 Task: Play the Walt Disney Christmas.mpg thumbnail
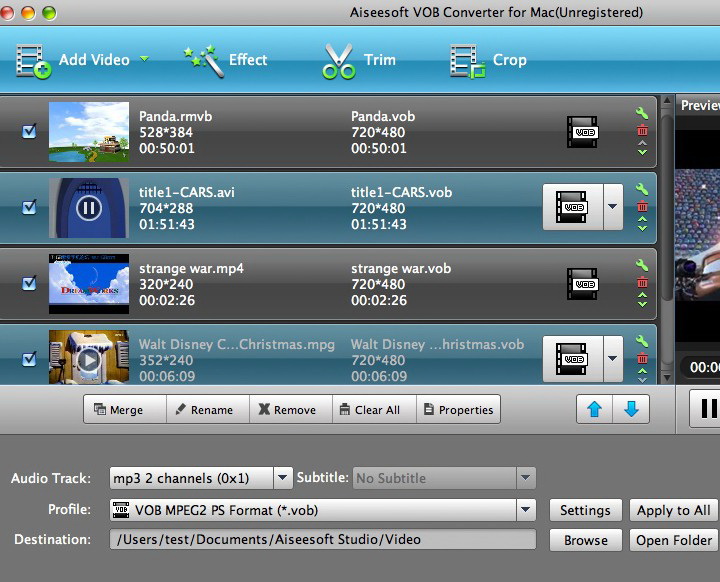pos(89,360)
